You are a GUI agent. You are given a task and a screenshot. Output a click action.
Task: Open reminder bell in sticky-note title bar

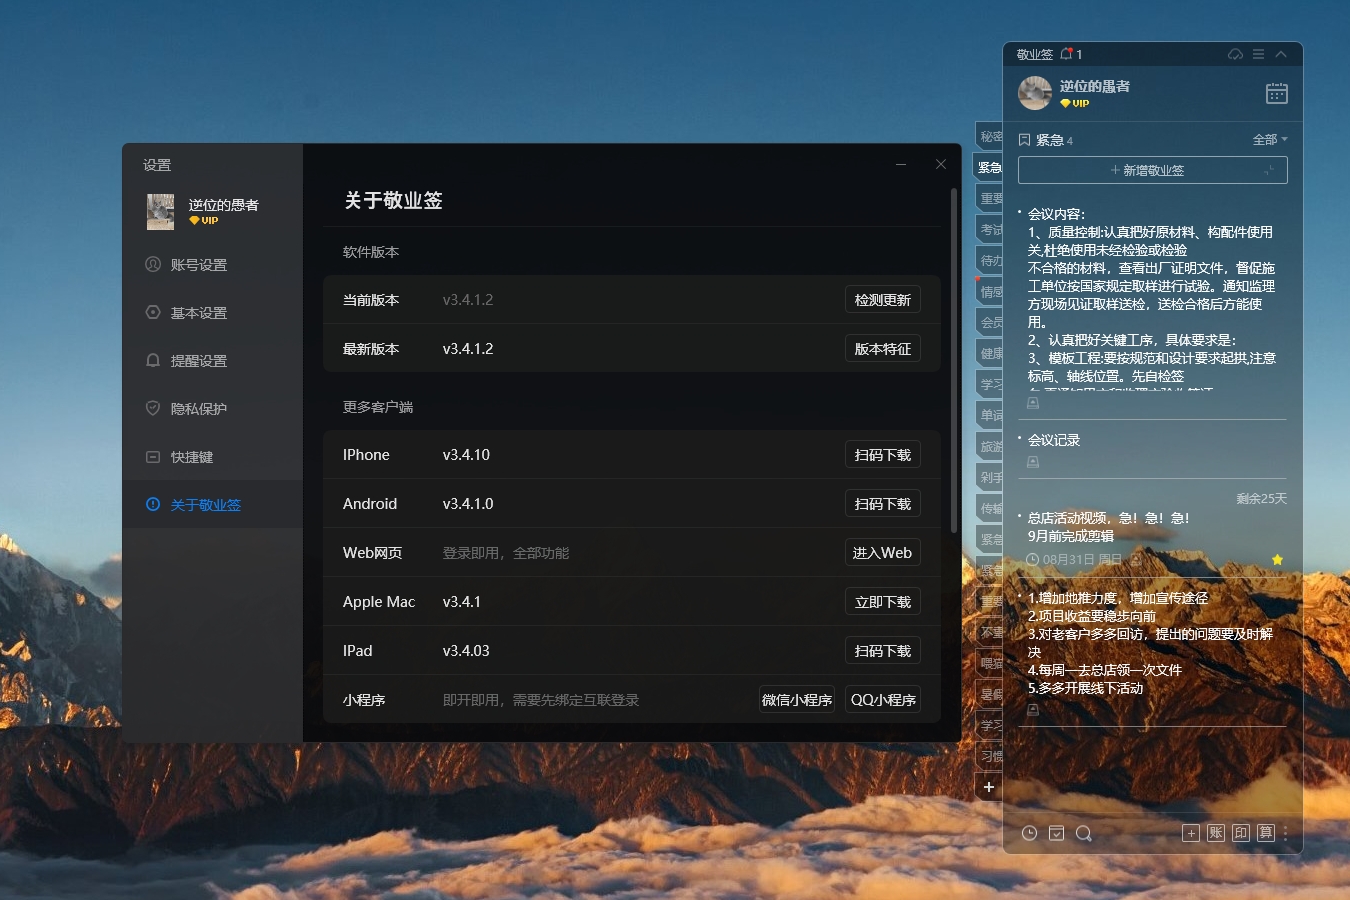pos(1066,54)
